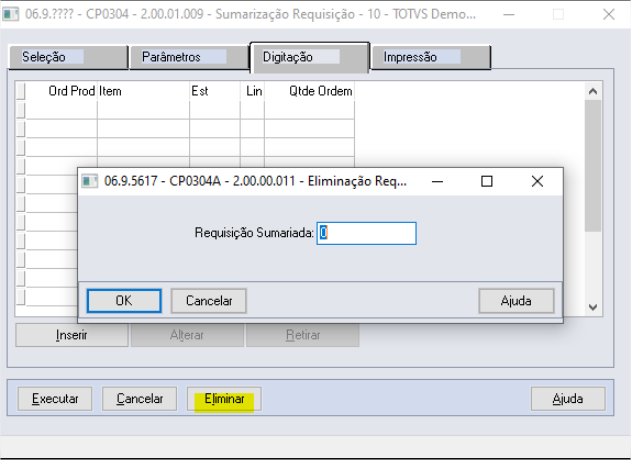This screenshot has height=461, width=633.
Task: Click the highlighted Eliminar button
Action: [224, 399]
